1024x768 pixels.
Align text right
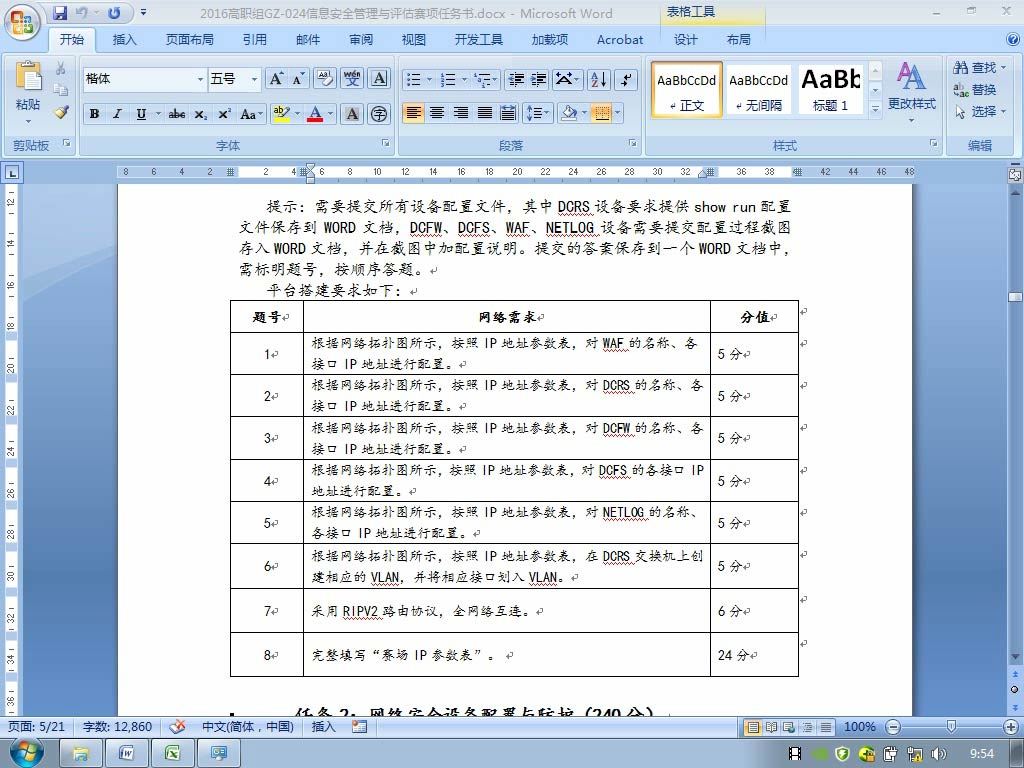tap(461, 114)
